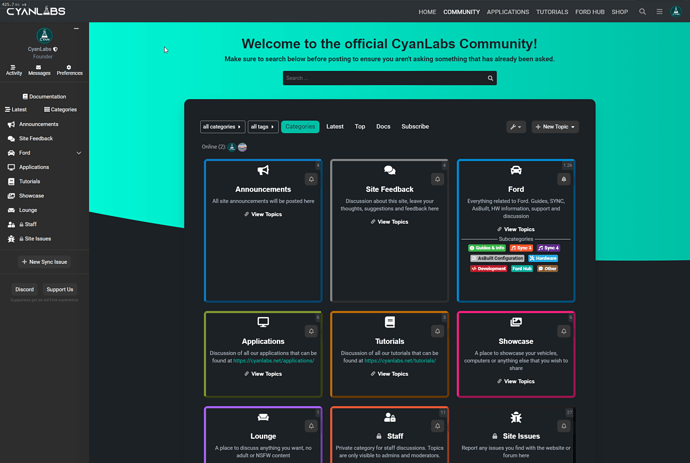Open Preferences in the sidebar profile

click(x=70, y=70)
